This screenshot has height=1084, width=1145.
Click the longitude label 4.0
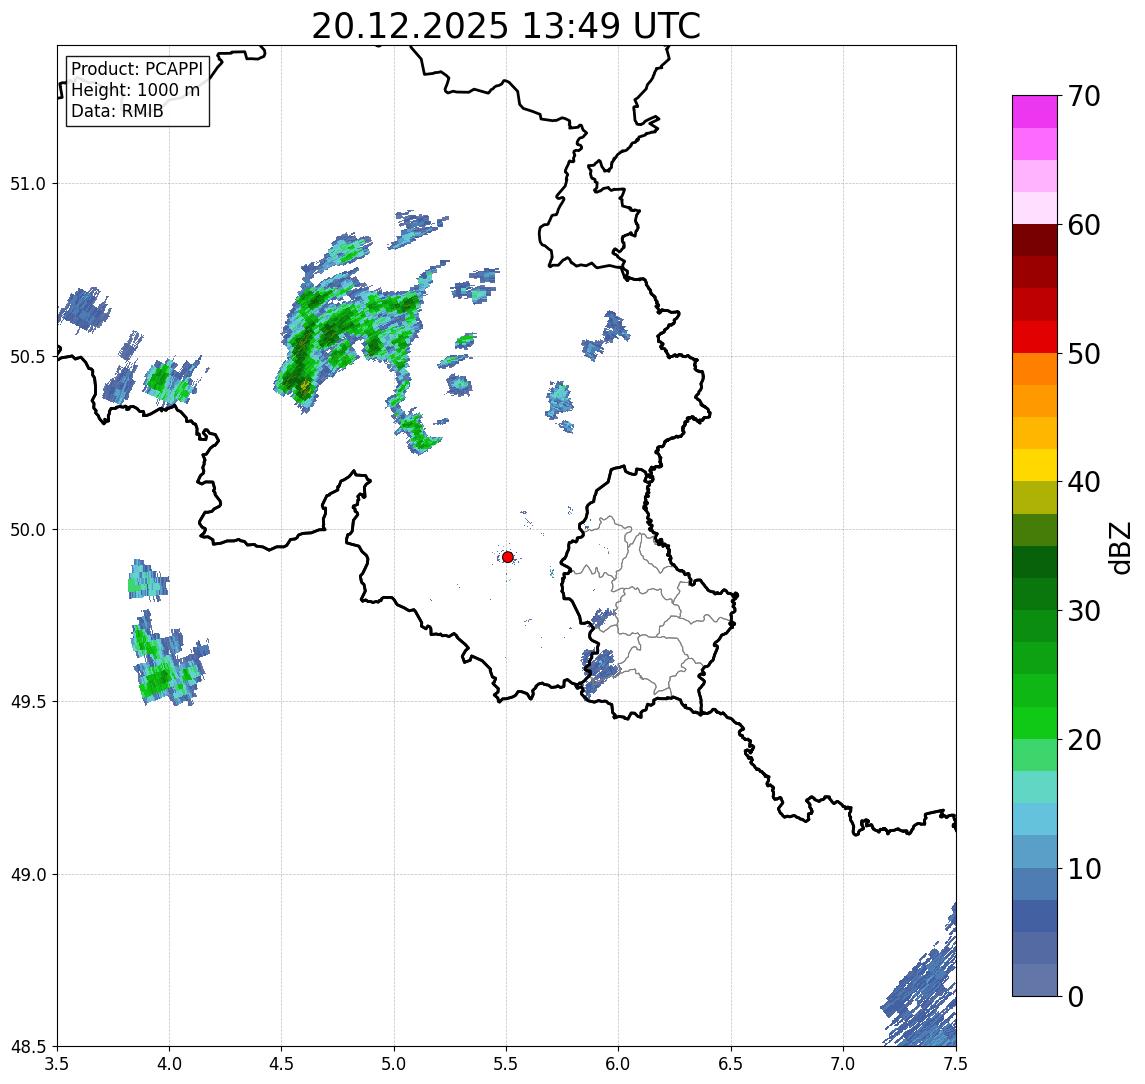coord(169,1064)
